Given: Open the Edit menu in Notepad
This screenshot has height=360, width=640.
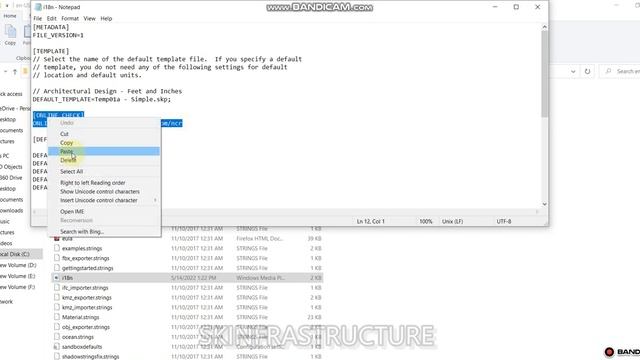Looking at the screenshot, I should click(51, 18).
